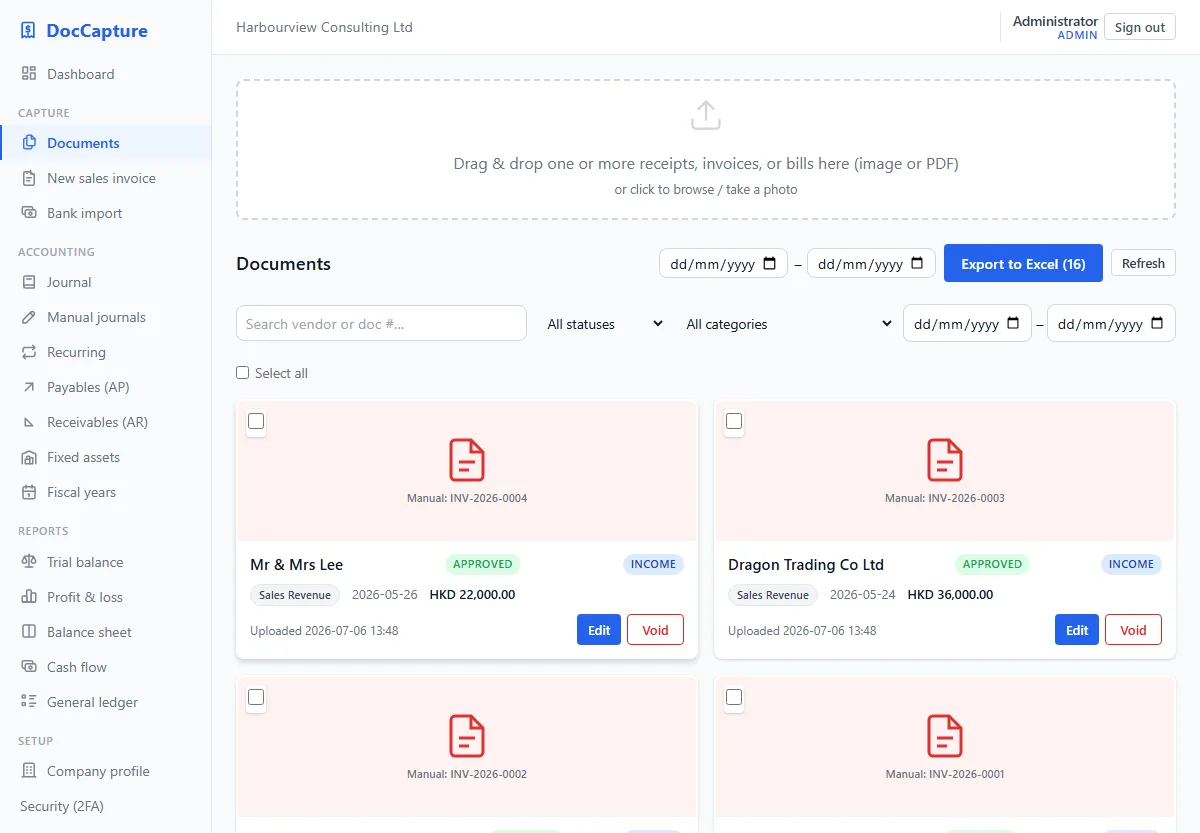
Task: Check the Dragon Trading Co Ltd card checkbox
Action: (734, 421)
